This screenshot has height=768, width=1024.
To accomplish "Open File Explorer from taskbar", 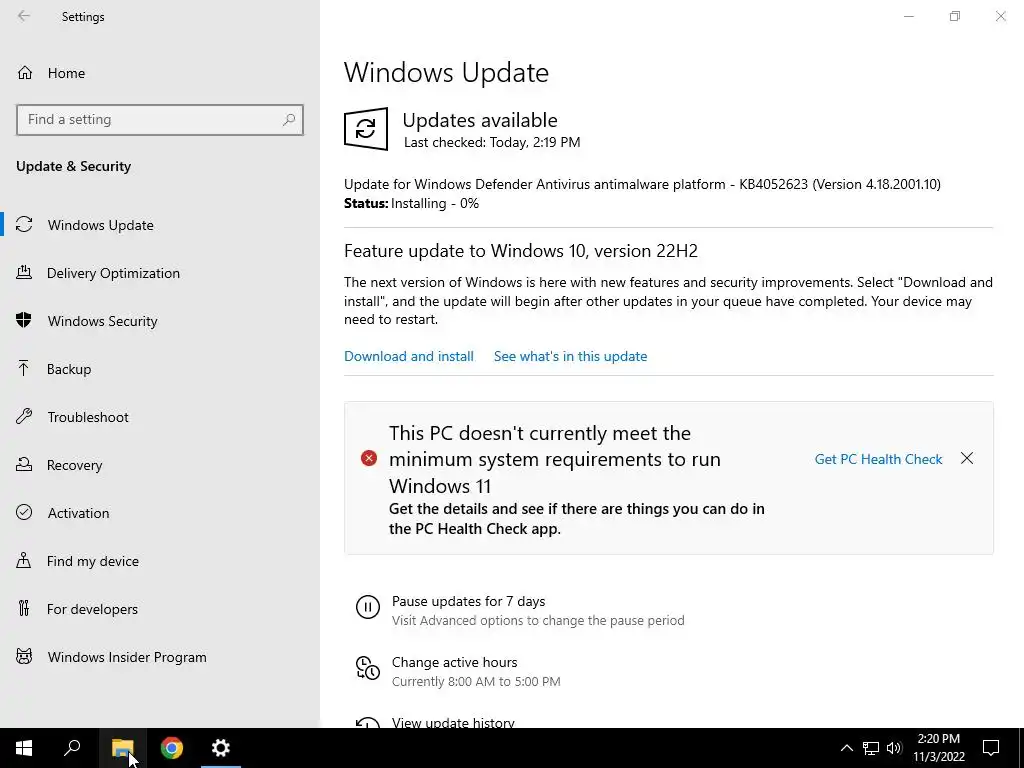I will coord(122,748).
